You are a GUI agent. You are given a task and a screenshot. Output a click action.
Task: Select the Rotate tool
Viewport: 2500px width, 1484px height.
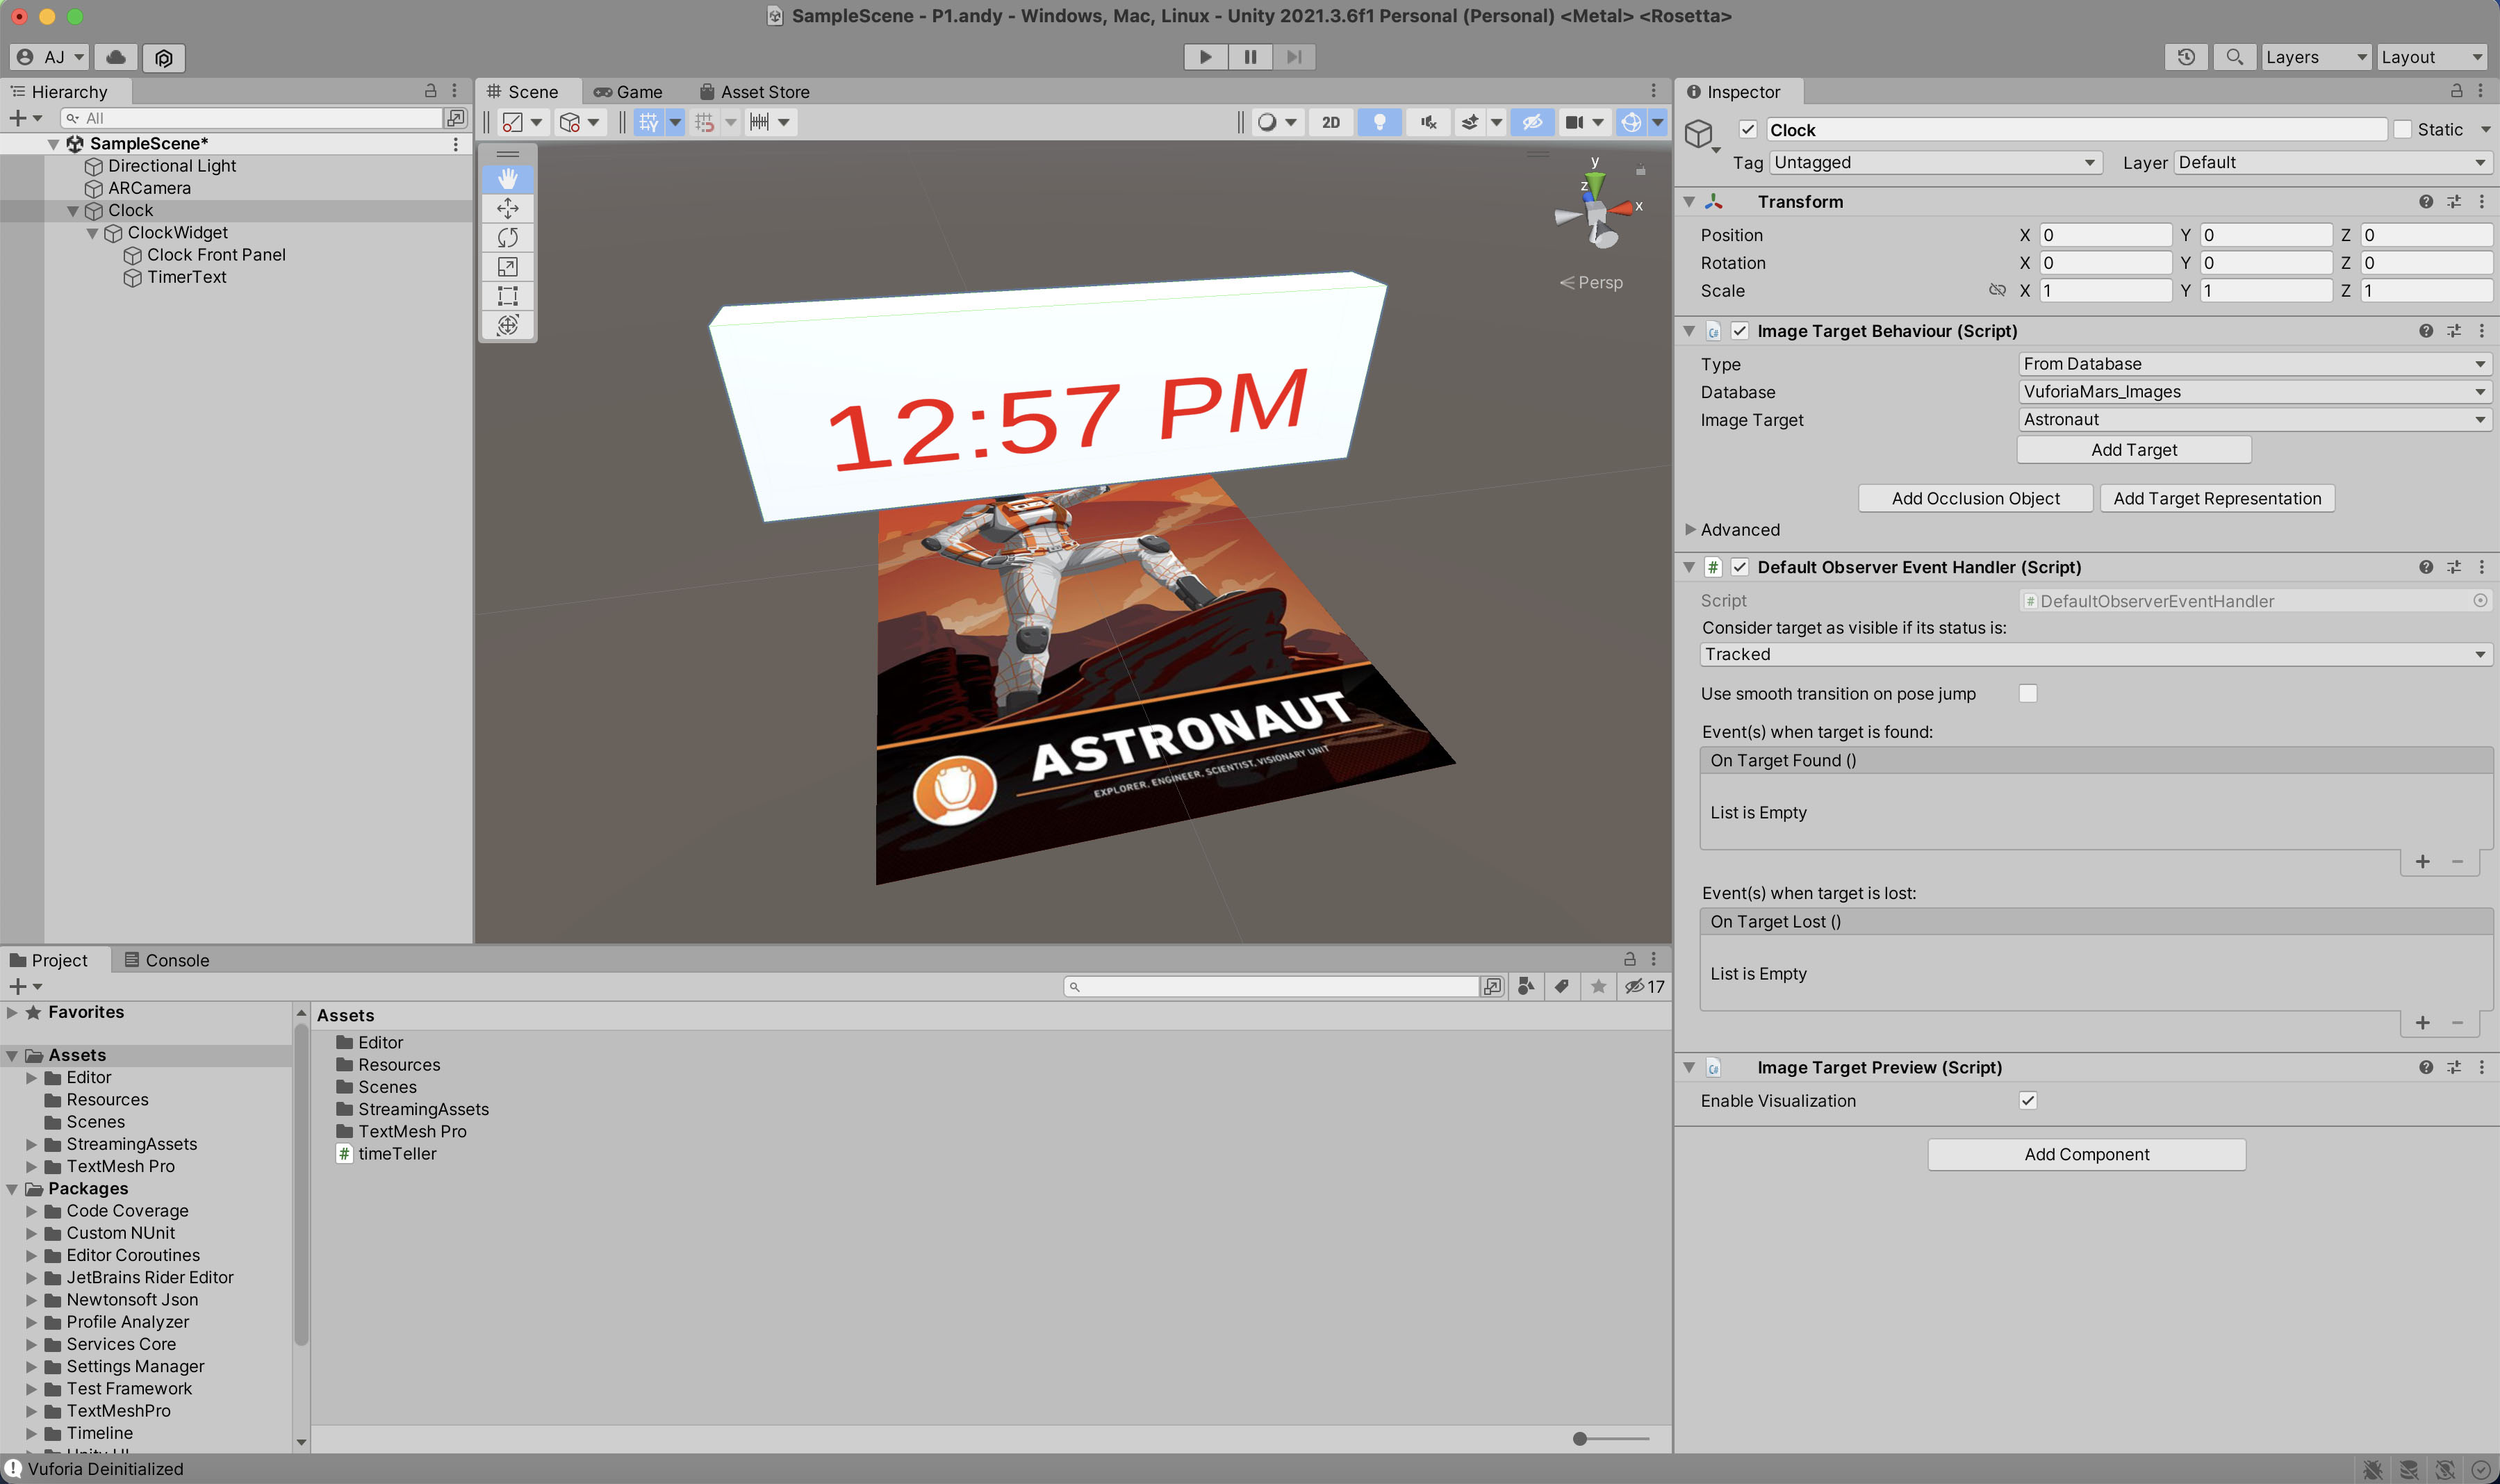coord(508,237)
